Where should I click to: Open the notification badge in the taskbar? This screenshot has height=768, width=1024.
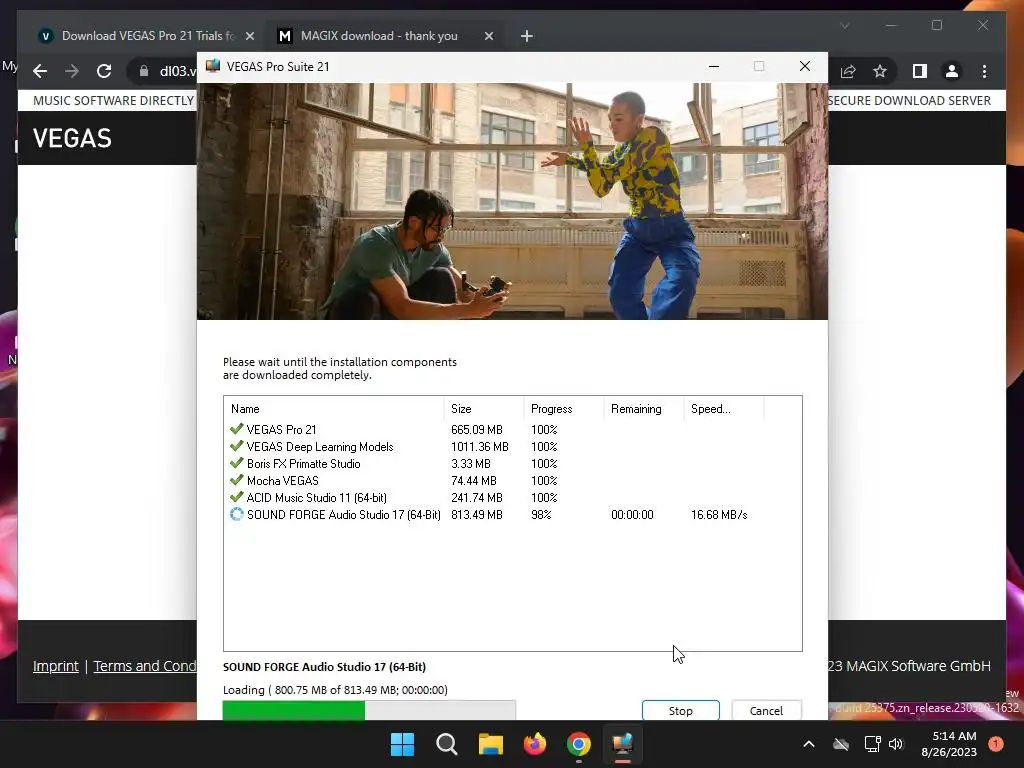pyautogui.click(x=996, y=744)
